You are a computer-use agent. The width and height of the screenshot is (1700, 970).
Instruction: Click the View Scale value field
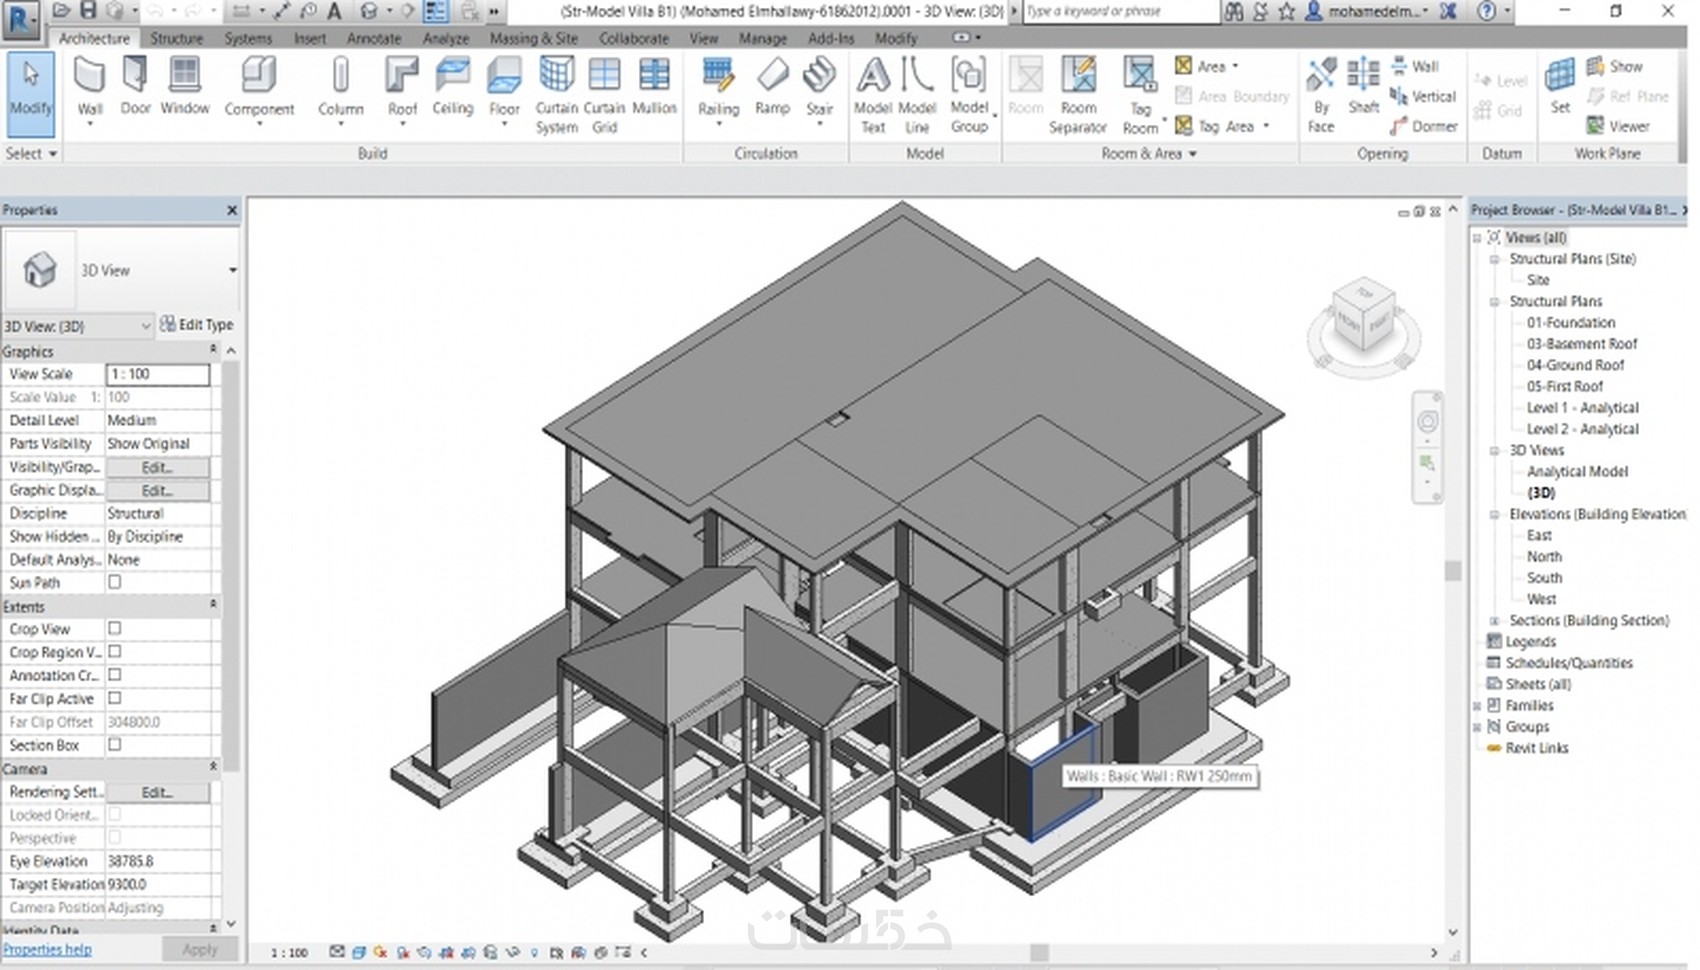coord(158,374)
